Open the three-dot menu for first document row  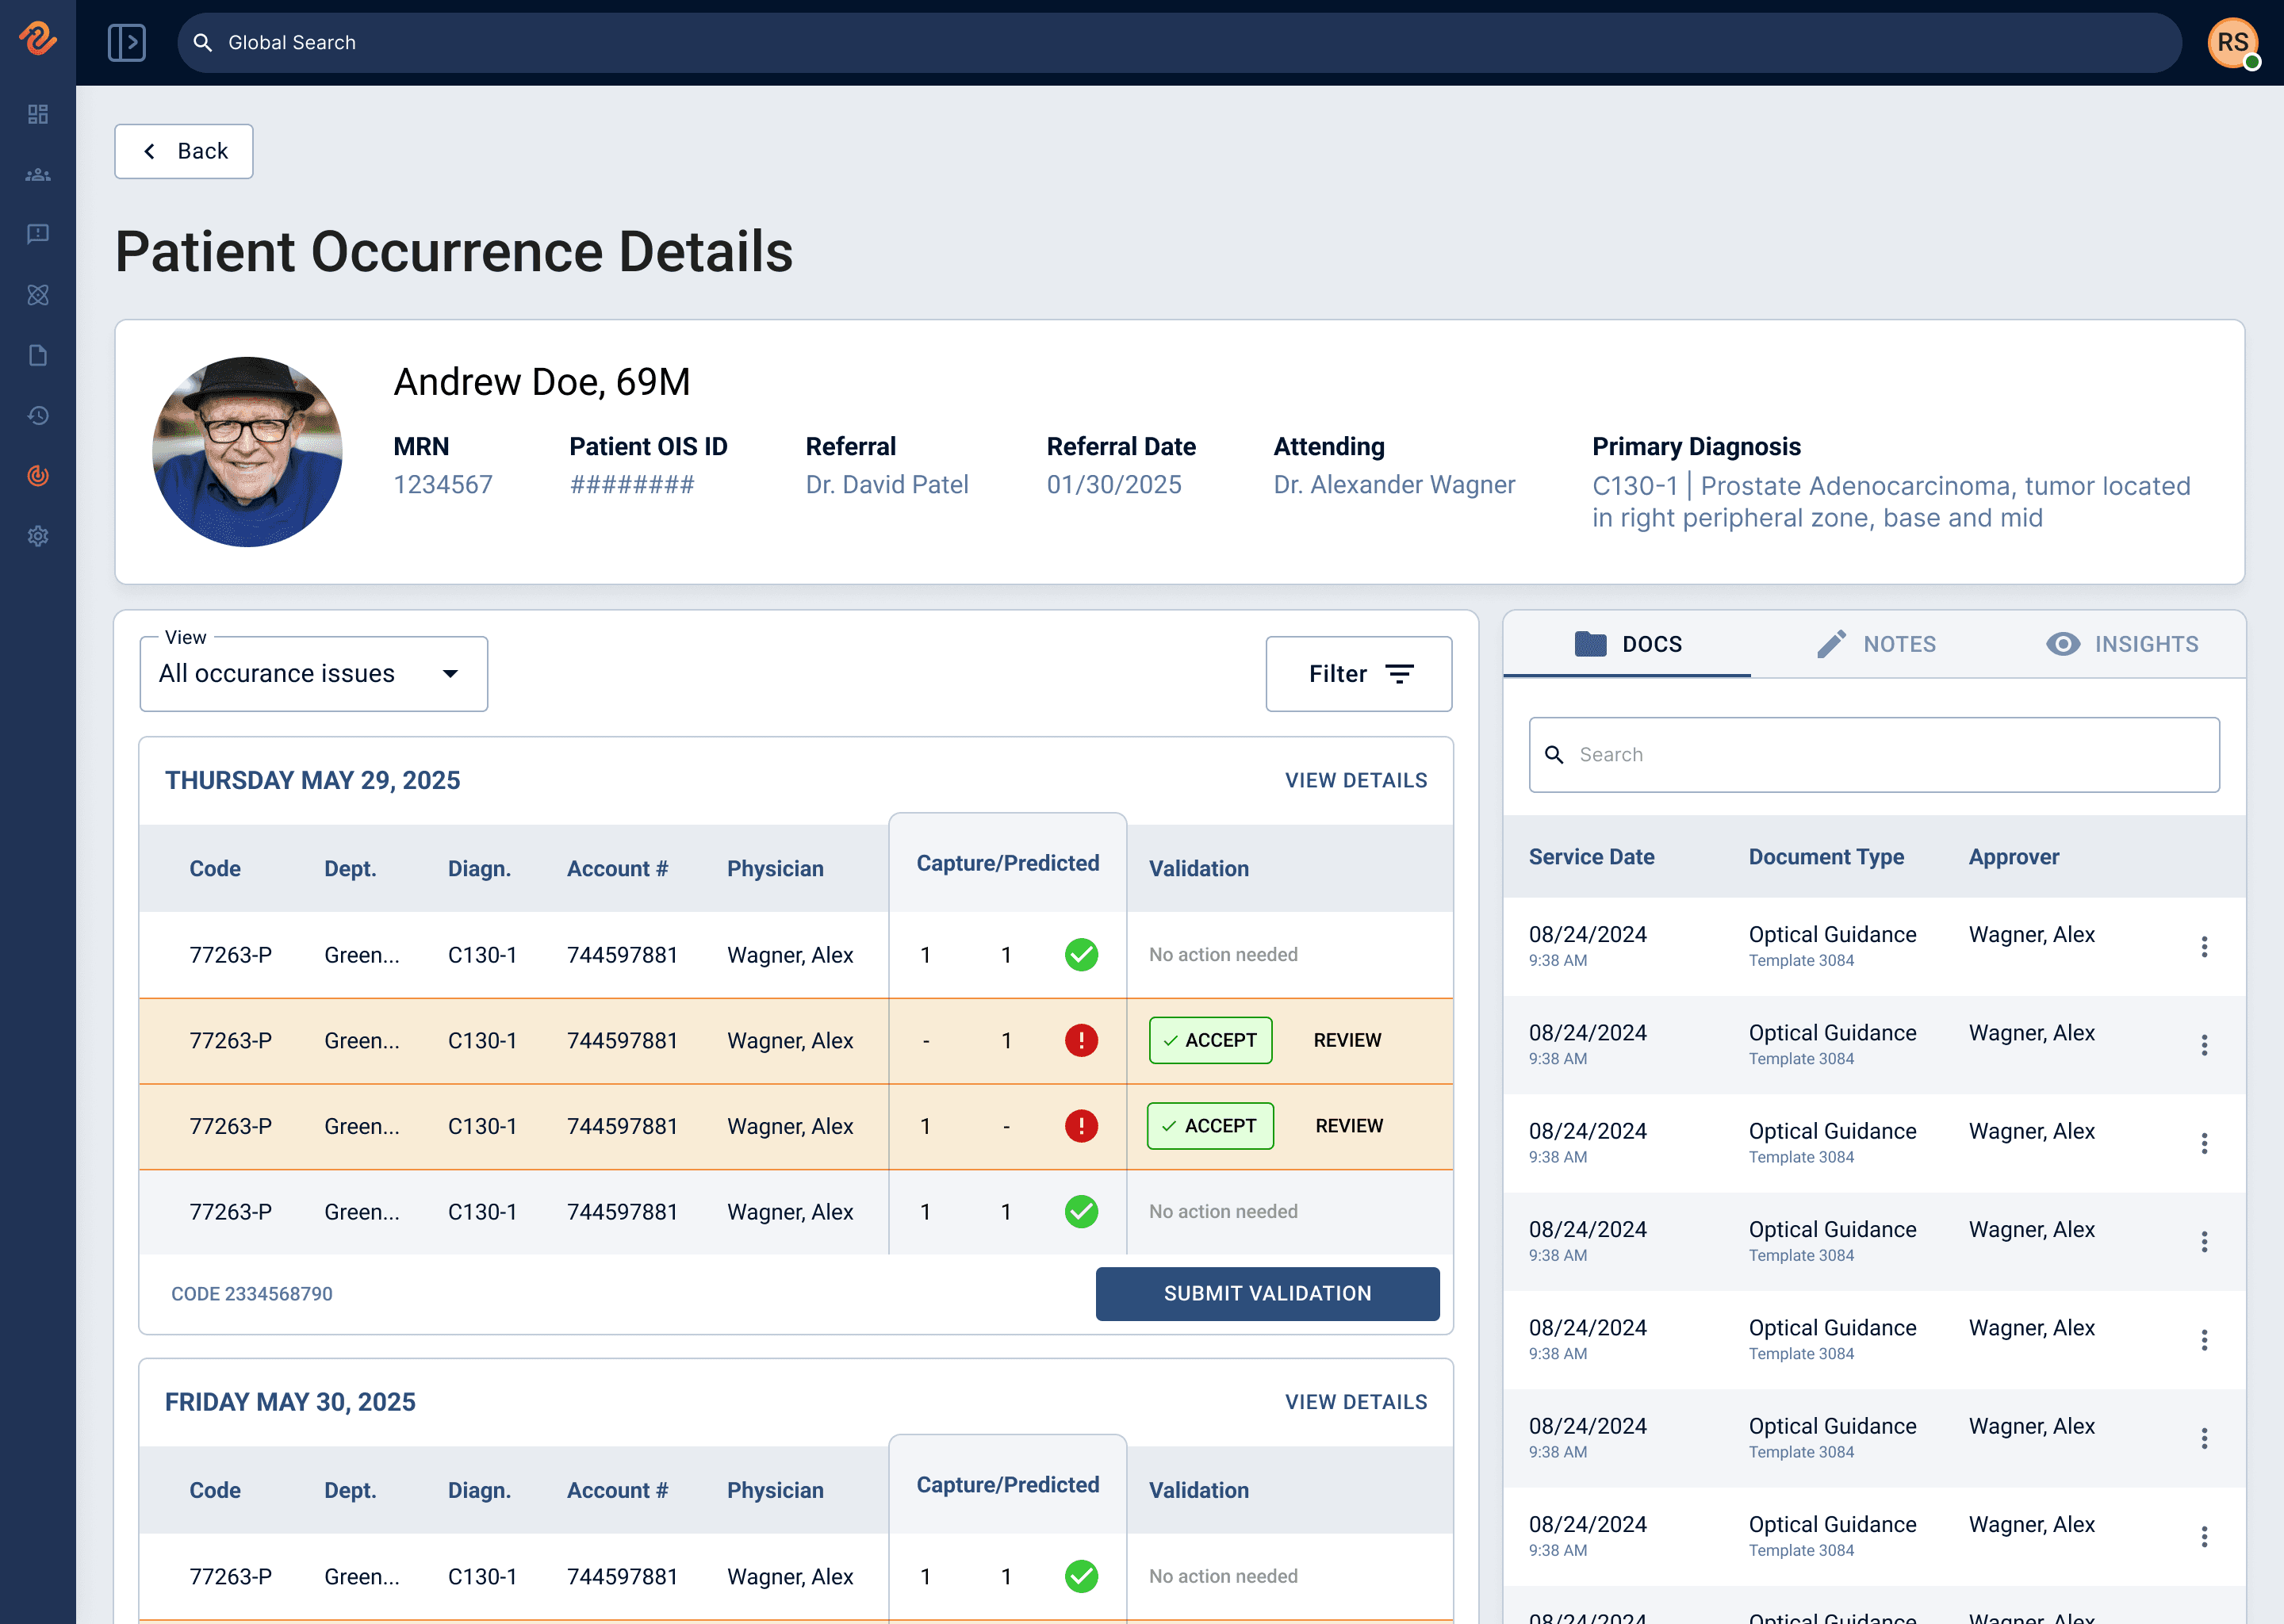click(2204, 946)
